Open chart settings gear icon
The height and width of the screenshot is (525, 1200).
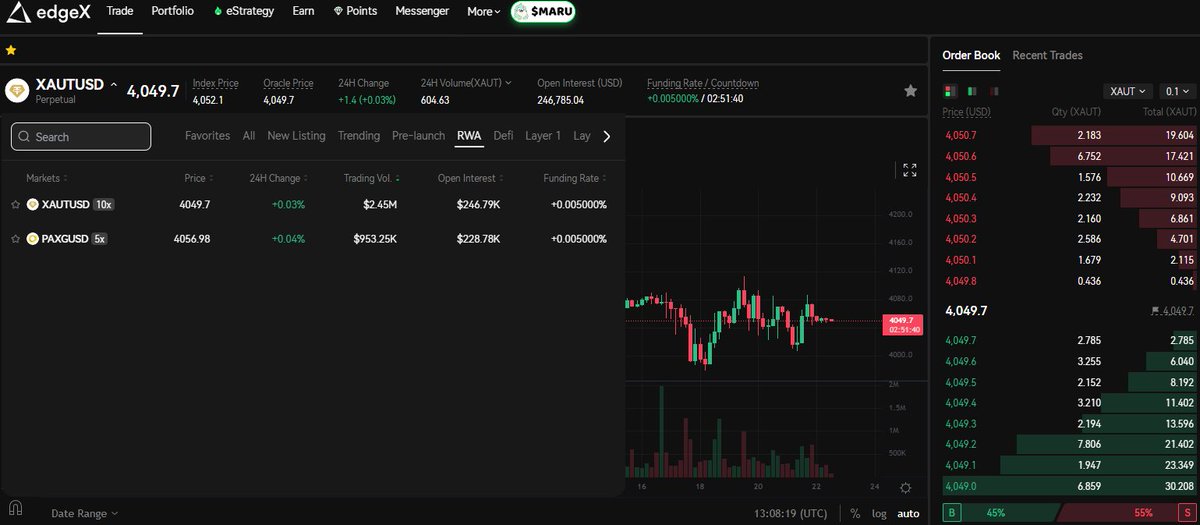[x=905, y=488]
